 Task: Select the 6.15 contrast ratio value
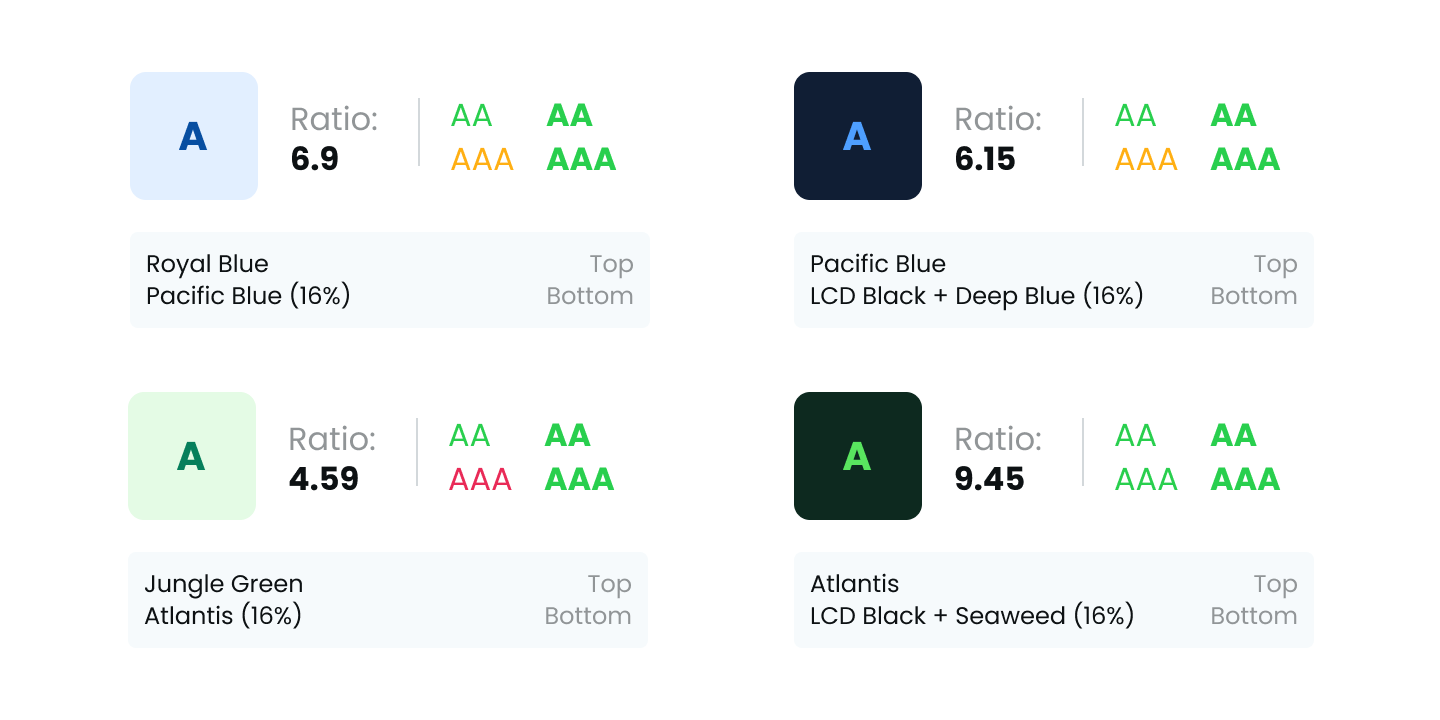click(x=985, y=159)
